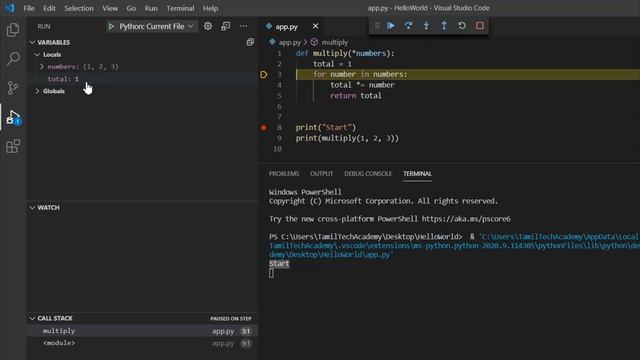Click 'total *= number' code line
Image resolution: width=640 pixels, height=360 pixels.
[362, 85]
